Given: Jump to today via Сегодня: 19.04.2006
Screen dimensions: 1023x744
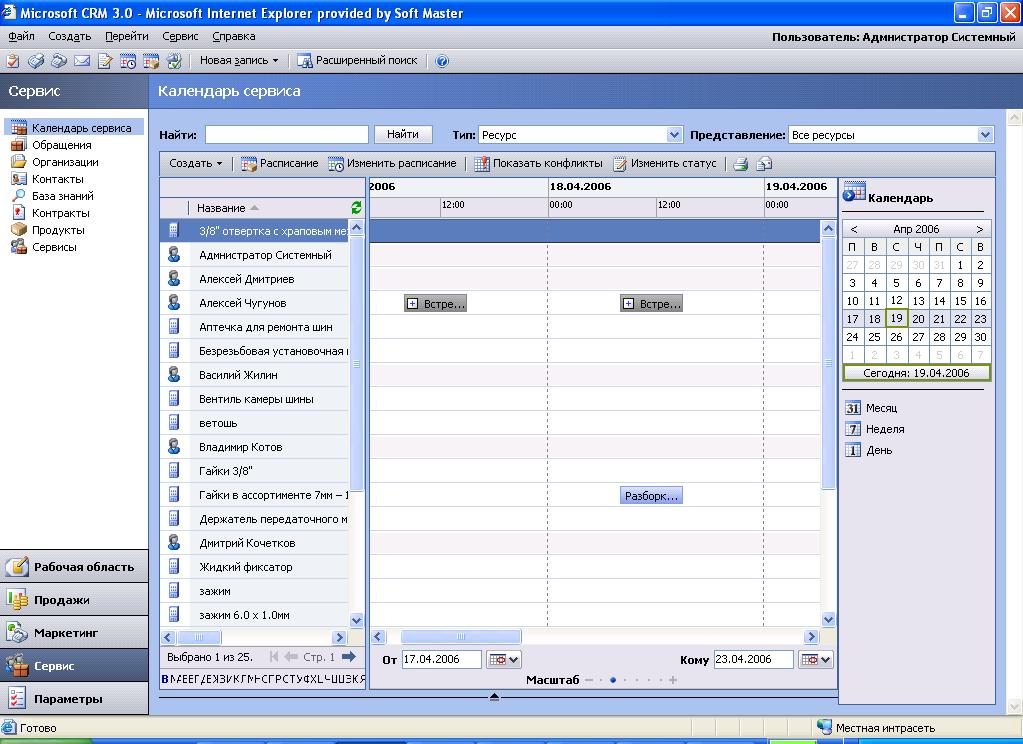Looking at the screenshot, I should (x=916, y=373).
